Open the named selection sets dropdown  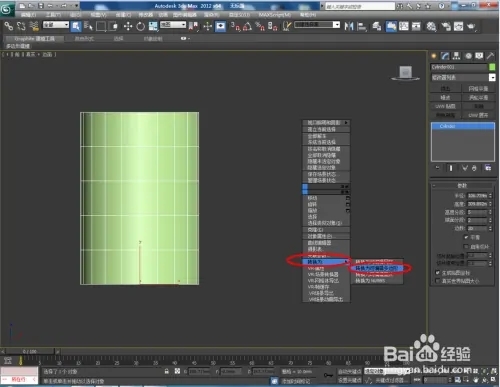pyautogui.click(x=317, y=25)
